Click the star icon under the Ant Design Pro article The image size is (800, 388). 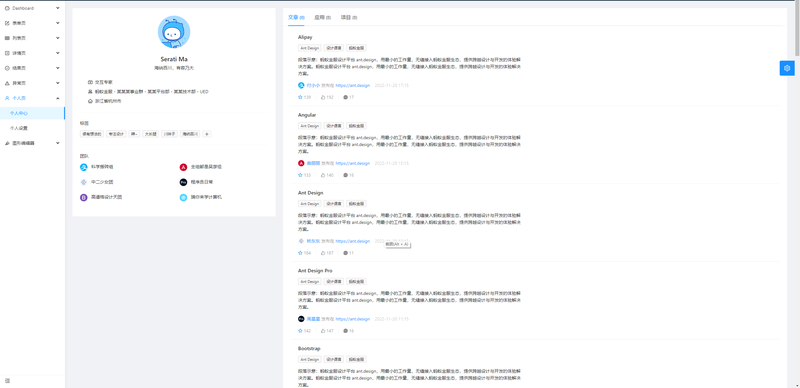[301, 331]
